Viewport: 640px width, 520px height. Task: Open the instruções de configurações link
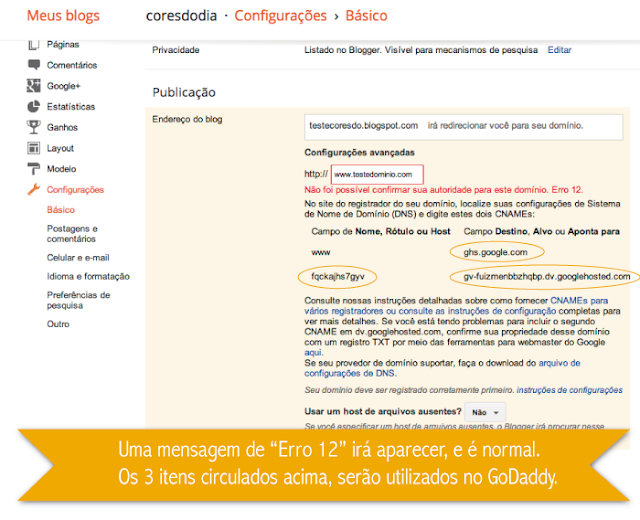pos(569,390)
